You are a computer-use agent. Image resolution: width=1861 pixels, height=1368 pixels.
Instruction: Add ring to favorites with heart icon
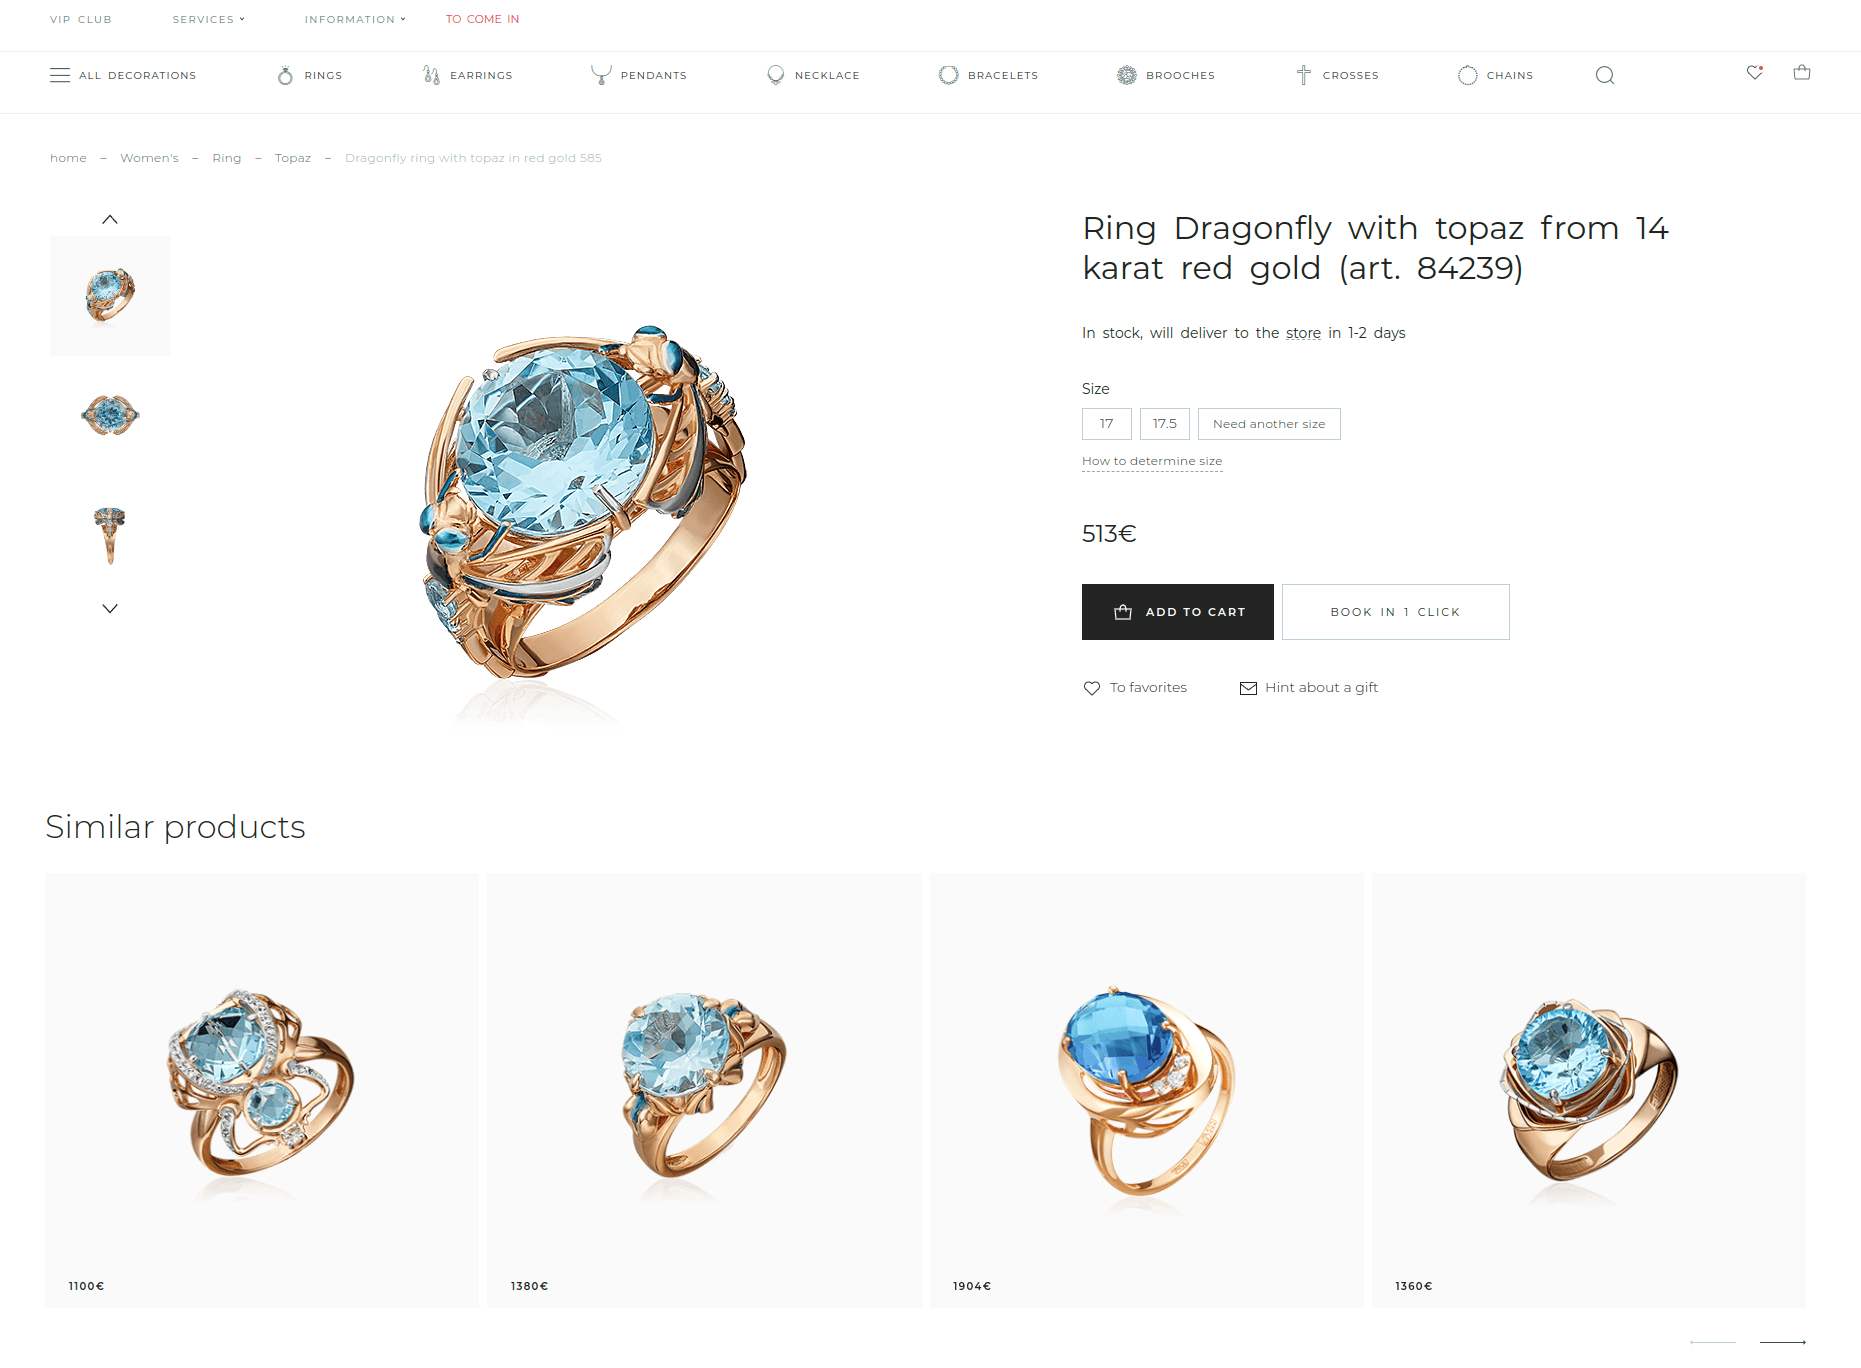(1092, 688)
